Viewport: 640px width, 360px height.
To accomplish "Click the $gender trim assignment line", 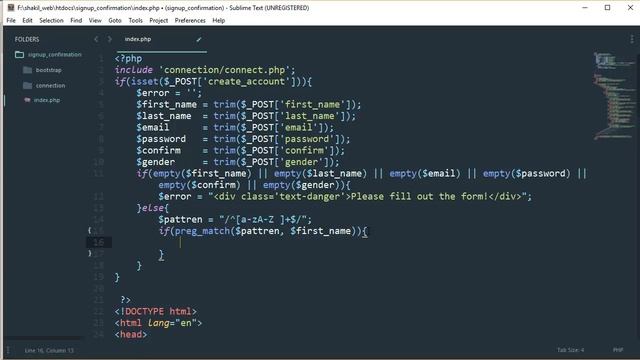I will [x=238, y=162].
